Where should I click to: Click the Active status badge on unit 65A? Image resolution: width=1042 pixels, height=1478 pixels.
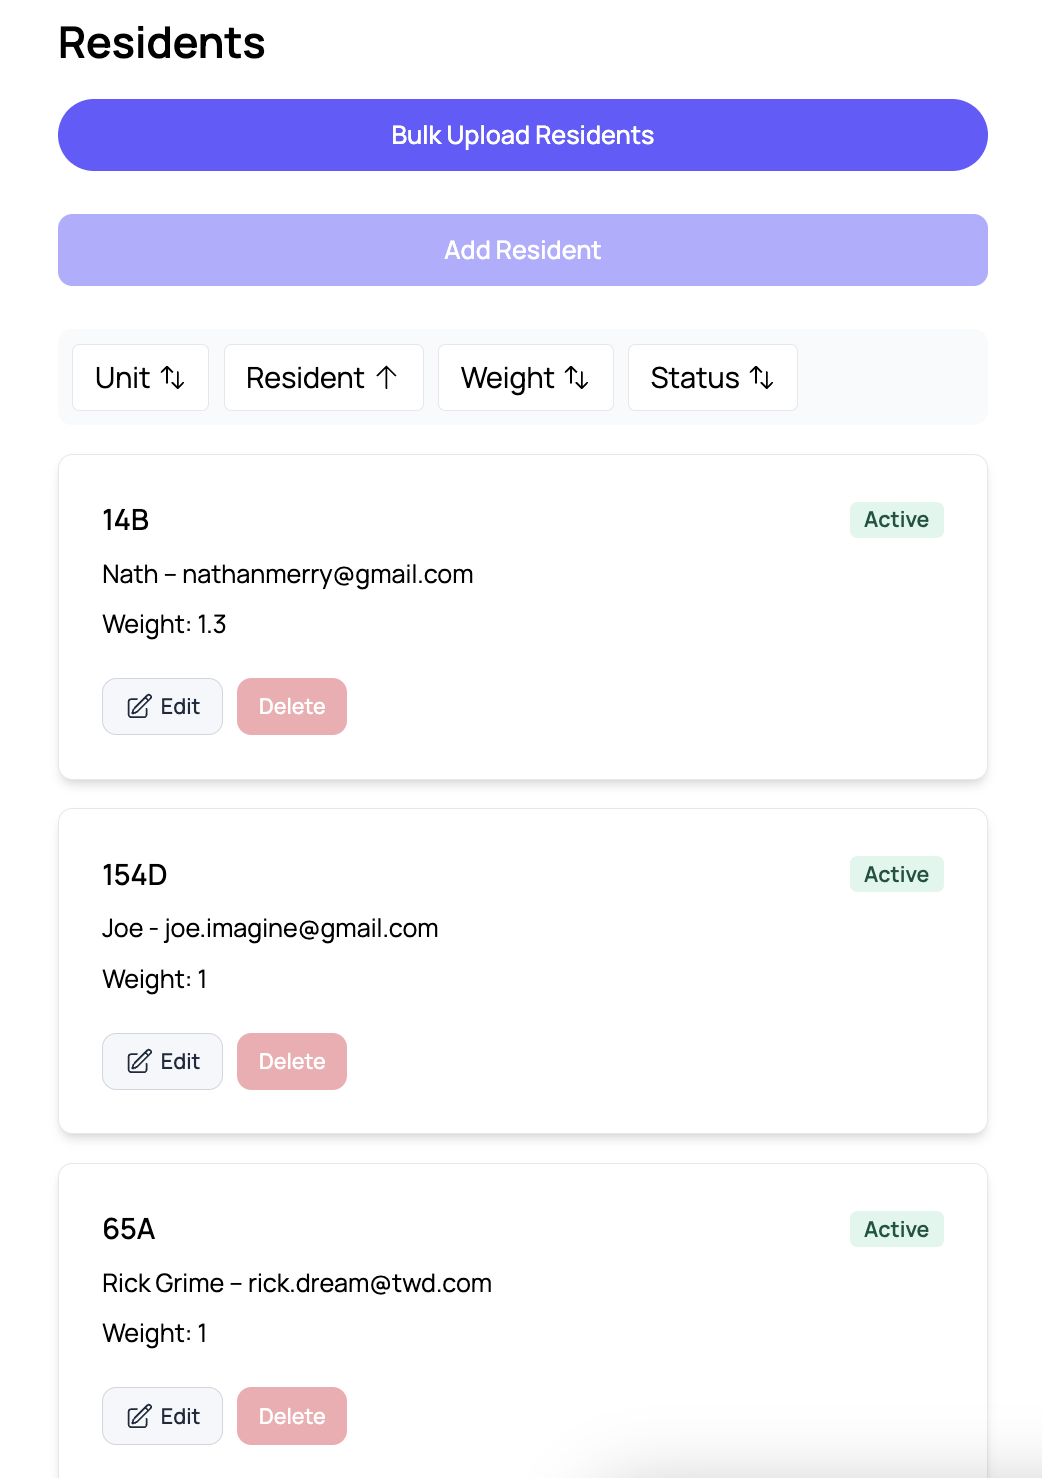[897, 1229]
